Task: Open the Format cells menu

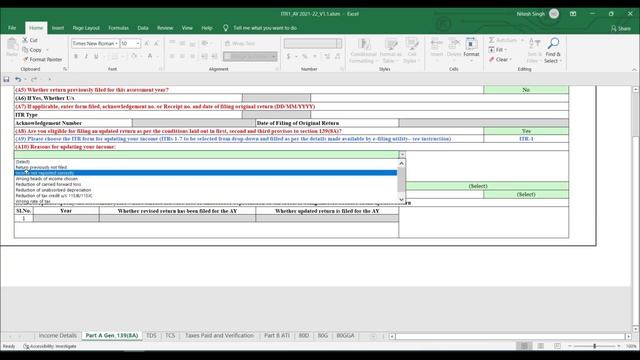Action: click(471, 48)
